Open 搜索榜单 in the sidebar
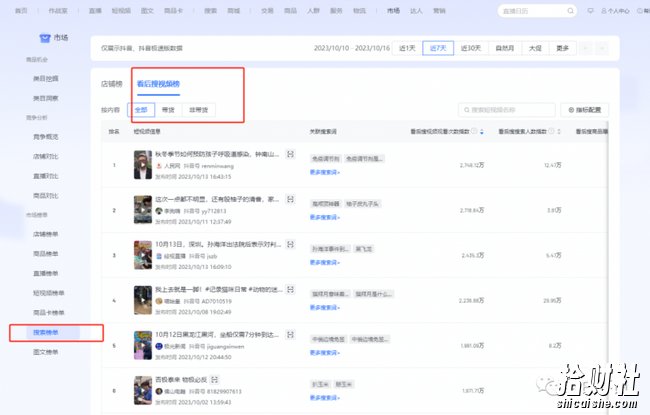The height and width of the screenshot is (415, 650). [46, 332]
